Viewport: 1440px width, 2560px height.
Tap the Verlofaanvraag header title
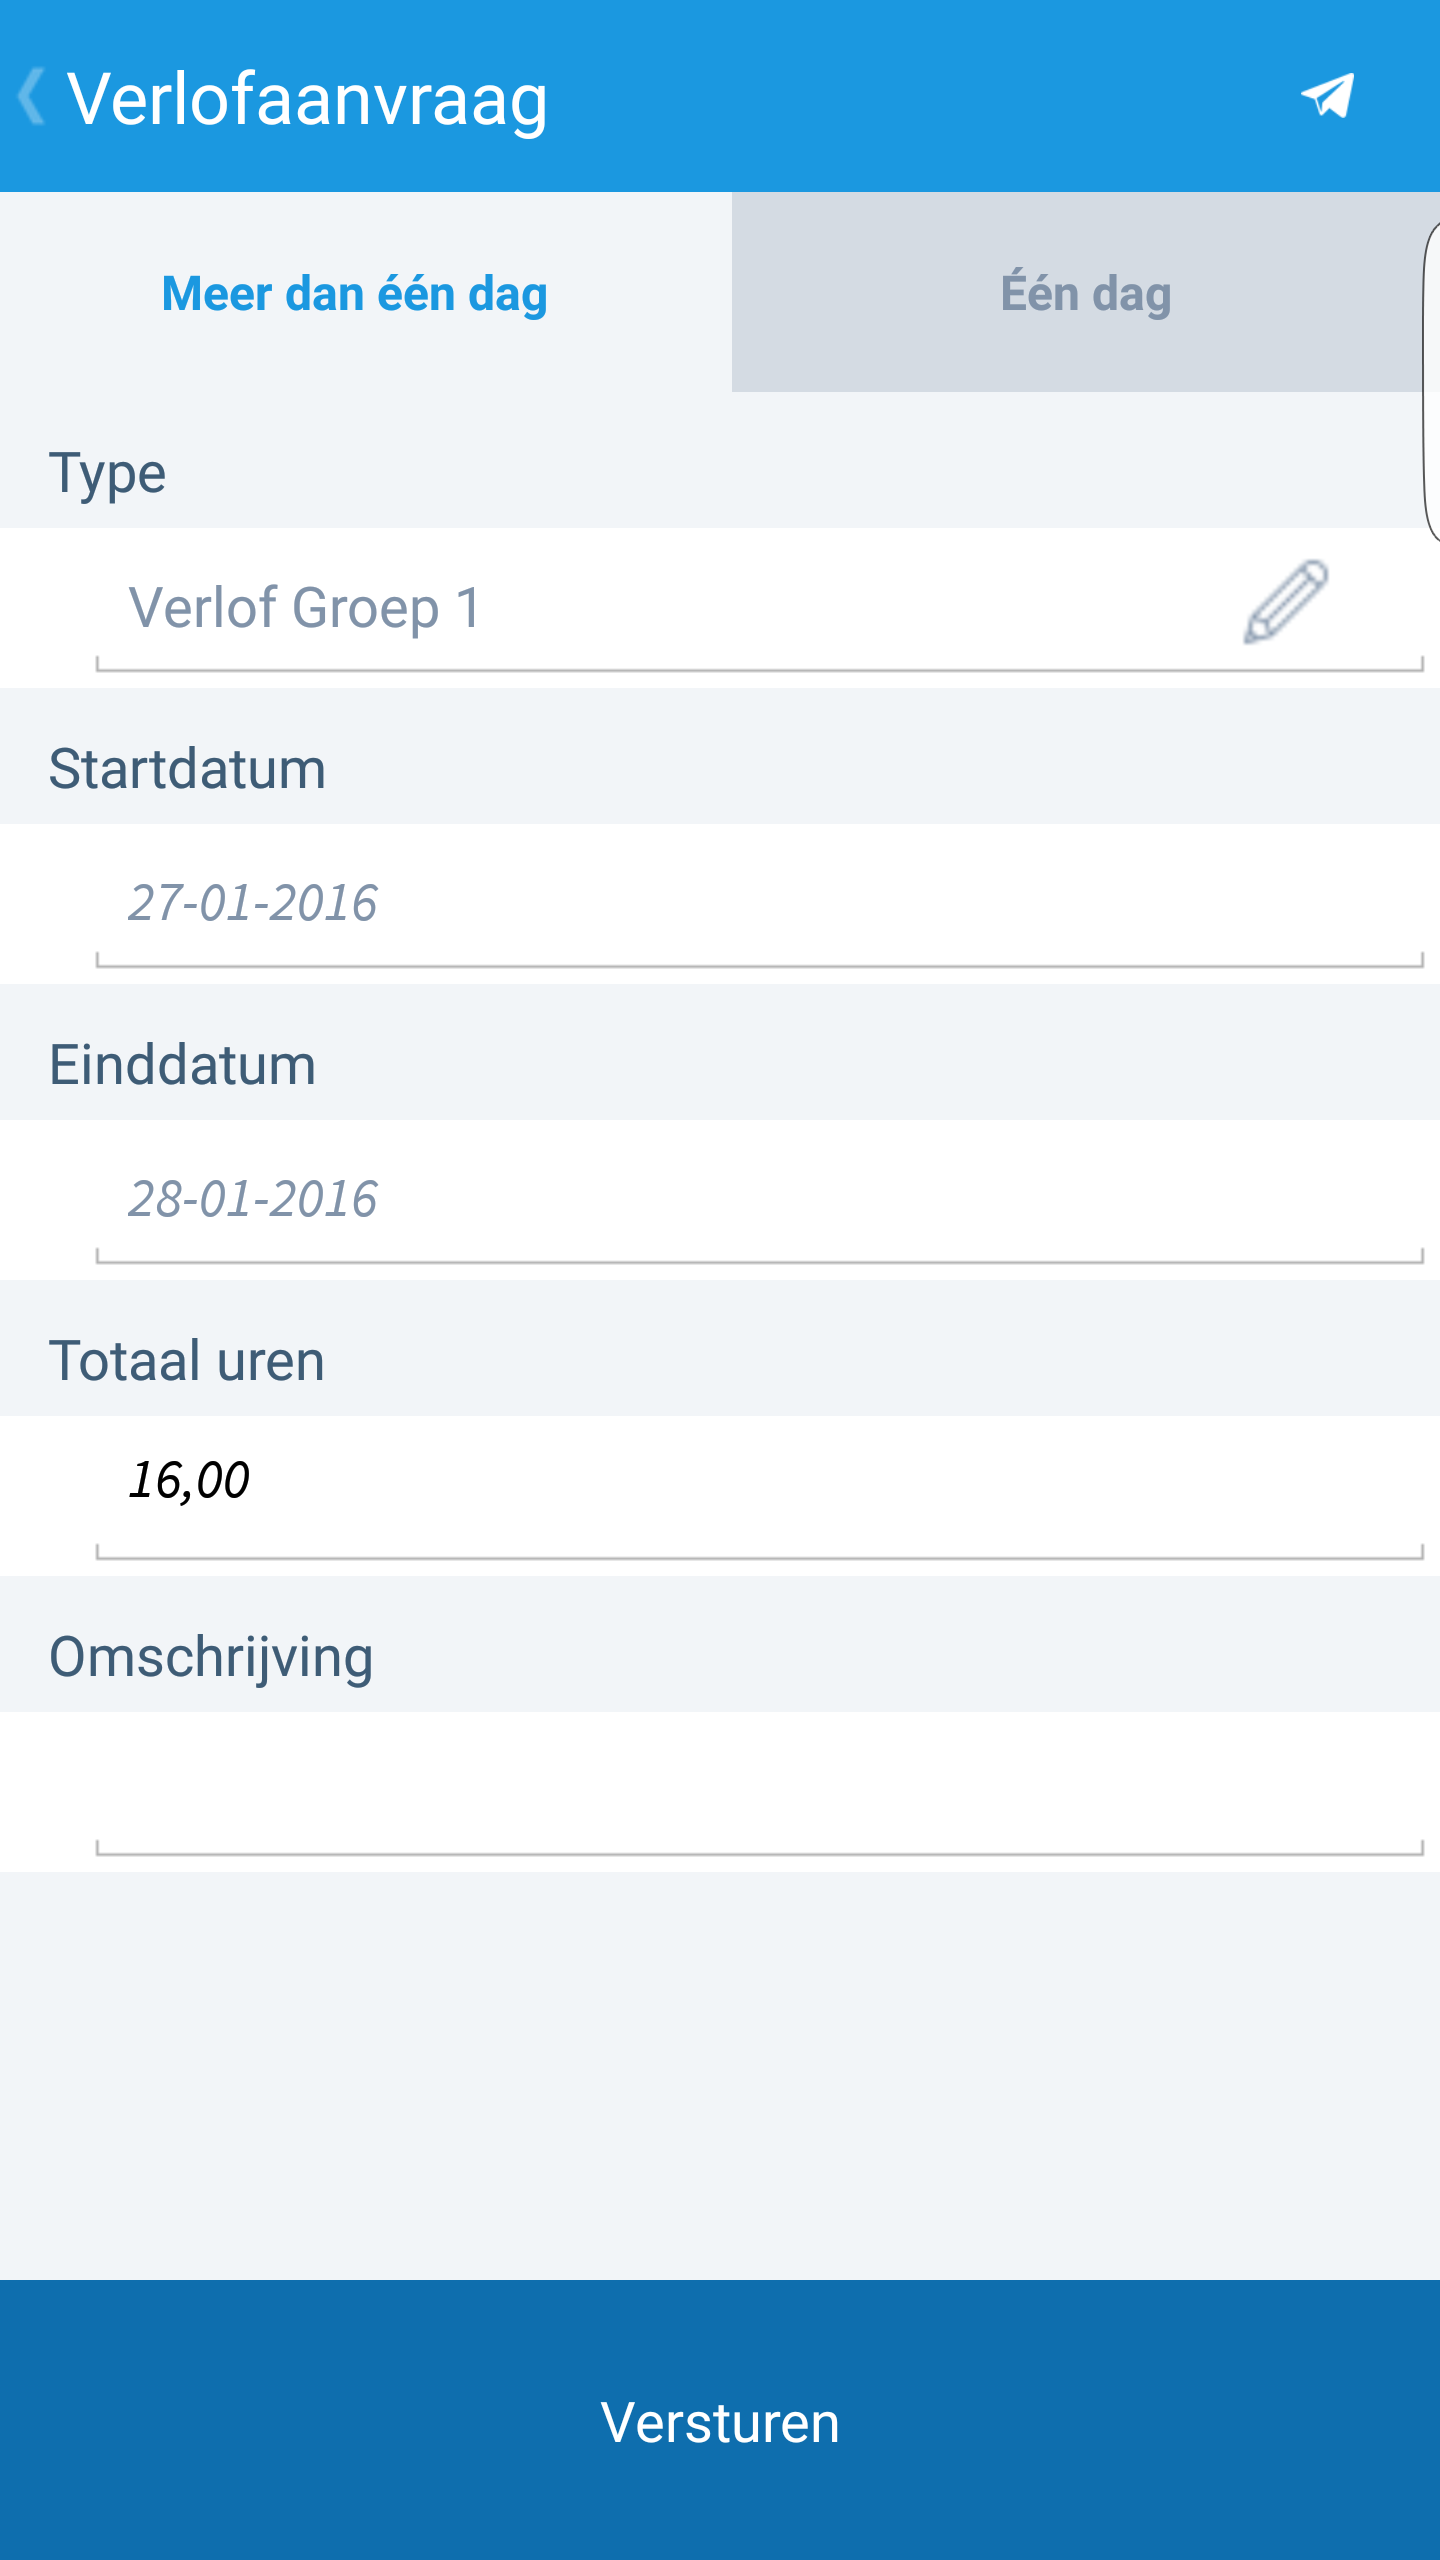pyautogui.click(x=307, y=99)
